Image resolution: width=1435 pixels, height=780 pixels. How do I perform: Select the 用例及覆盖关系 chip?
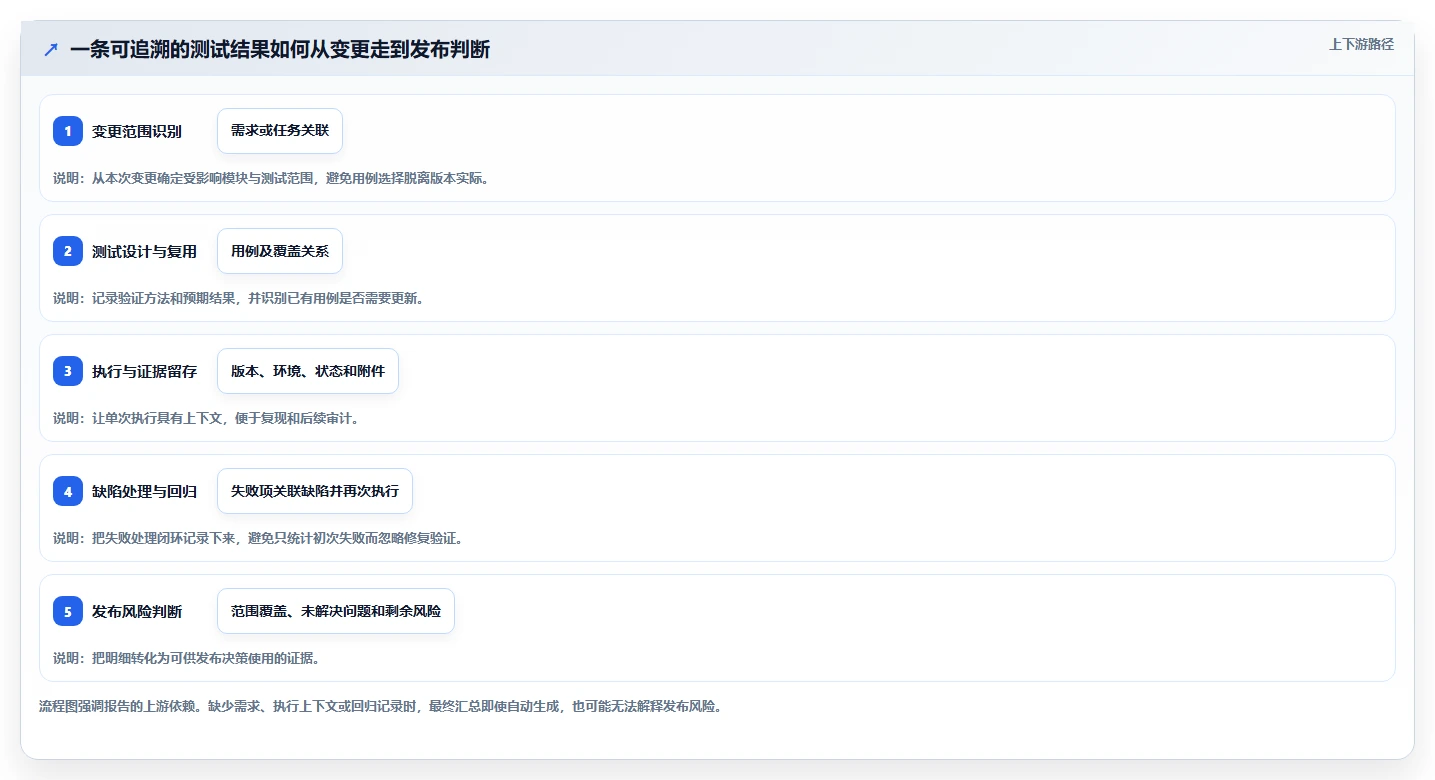pos(280,251)
